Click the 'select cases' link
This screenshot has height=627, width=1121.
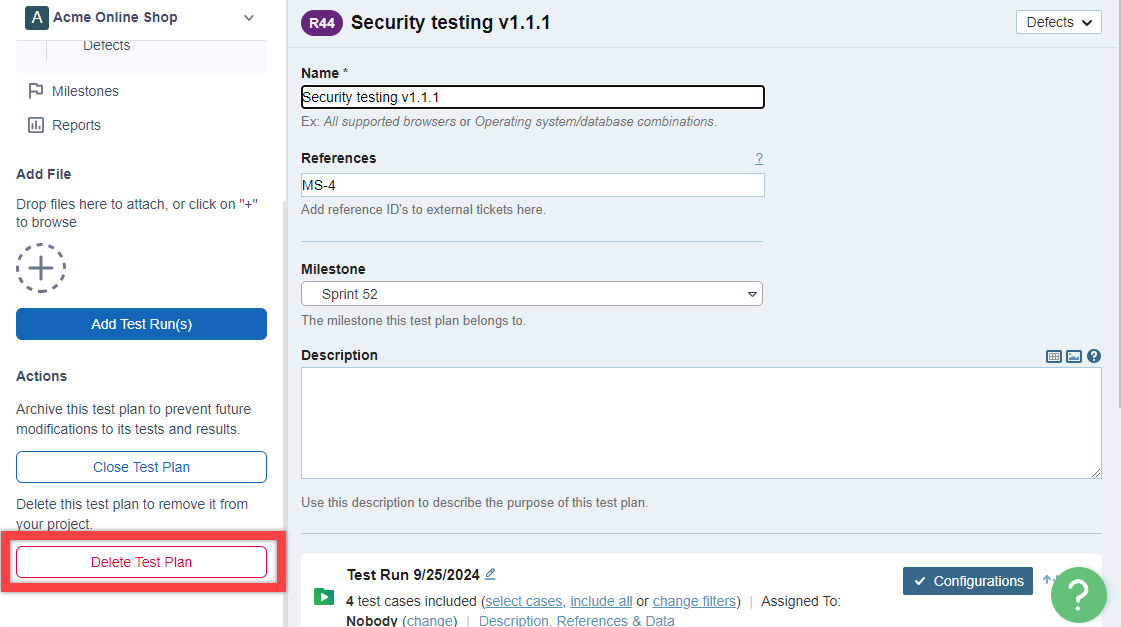point(523,601)
